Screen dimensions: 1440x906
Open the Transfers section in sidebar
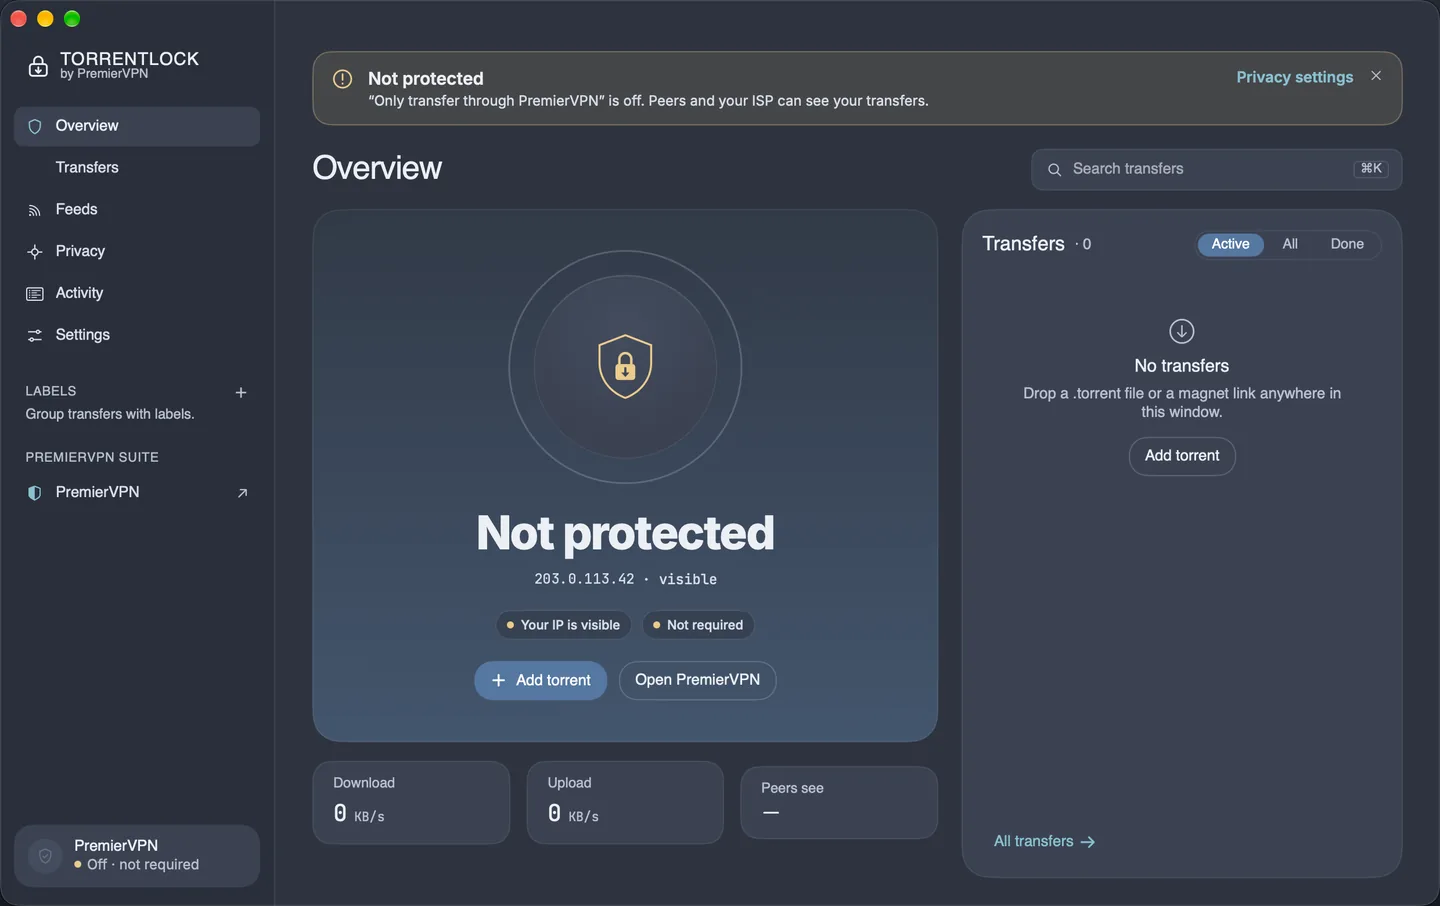pyautogui.click(x=137, y=168)
